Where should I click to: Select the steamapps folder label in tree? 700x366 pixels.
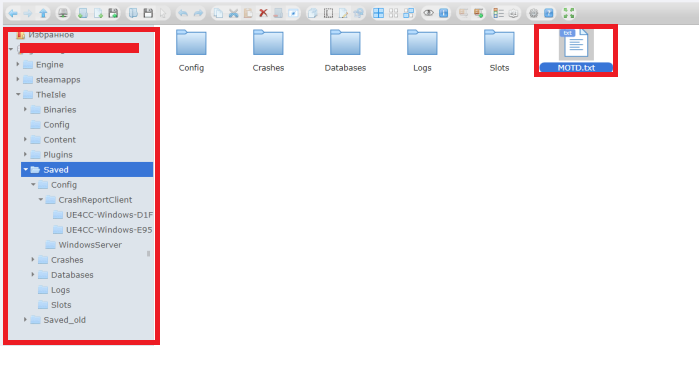tap(58, 80)
